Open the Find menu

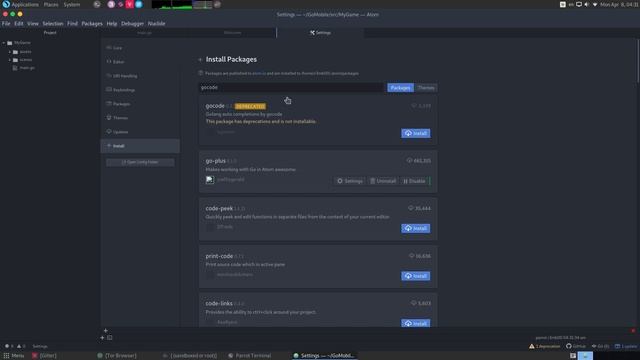point(72,24)
